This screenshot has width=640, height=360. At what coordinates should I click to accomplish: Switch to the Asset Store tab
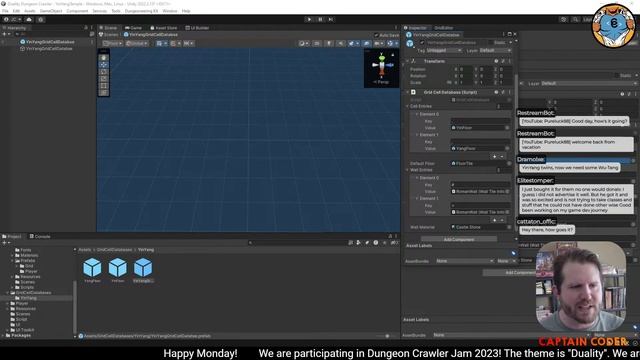click(x=163, y=28)
